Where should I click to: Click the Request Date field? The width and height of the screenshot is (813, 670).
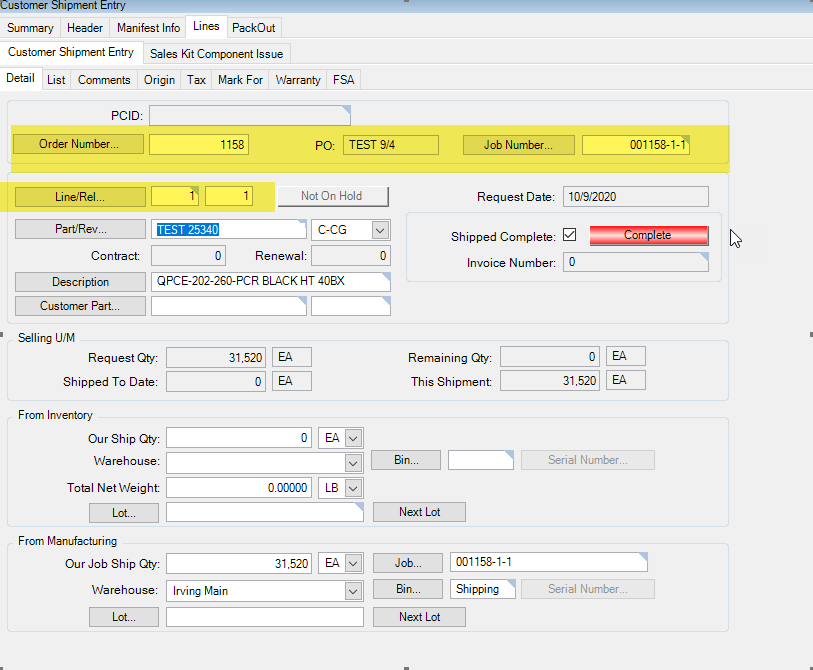coord(636,197)
